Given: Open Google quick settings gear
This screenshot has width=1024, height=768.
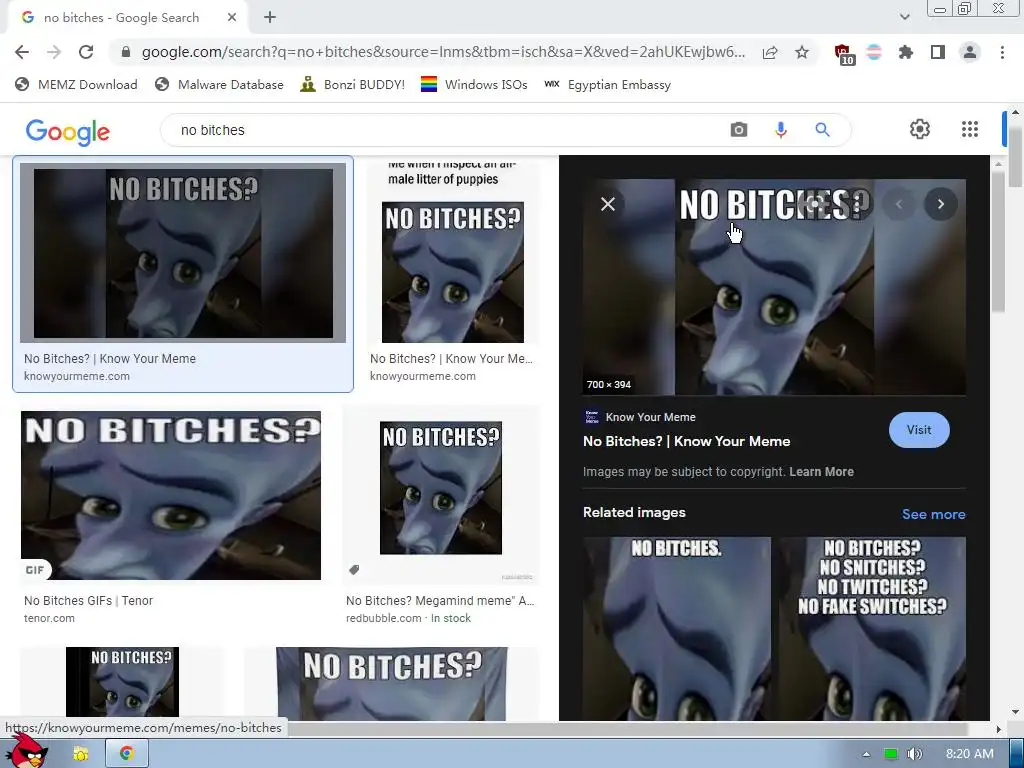Looking at the screenshot, I should (920, 129).
